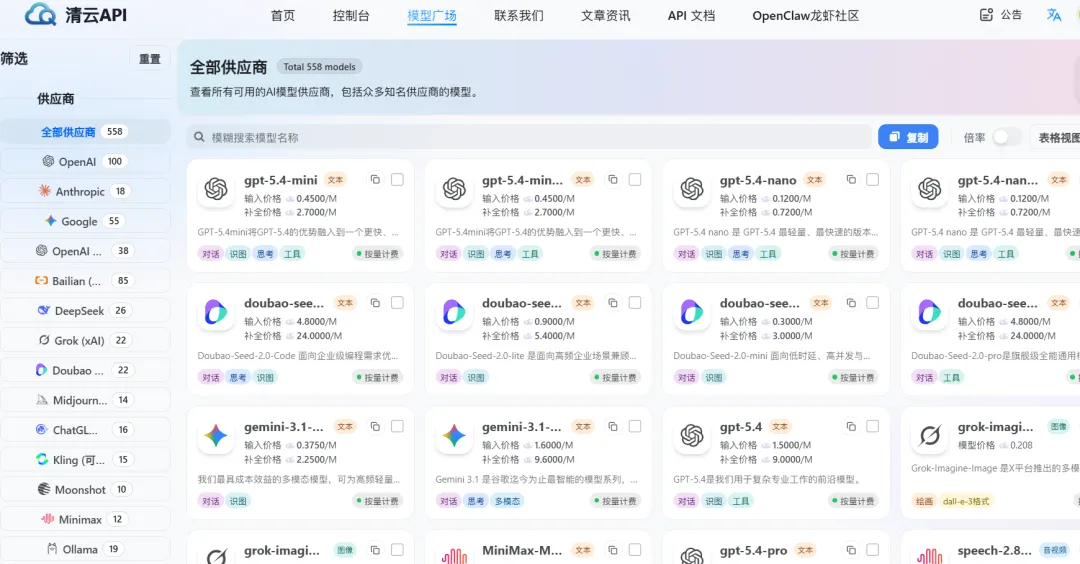
Task: Tick checkbox on gemini card priced 0.3750/M
Action: 397,427
